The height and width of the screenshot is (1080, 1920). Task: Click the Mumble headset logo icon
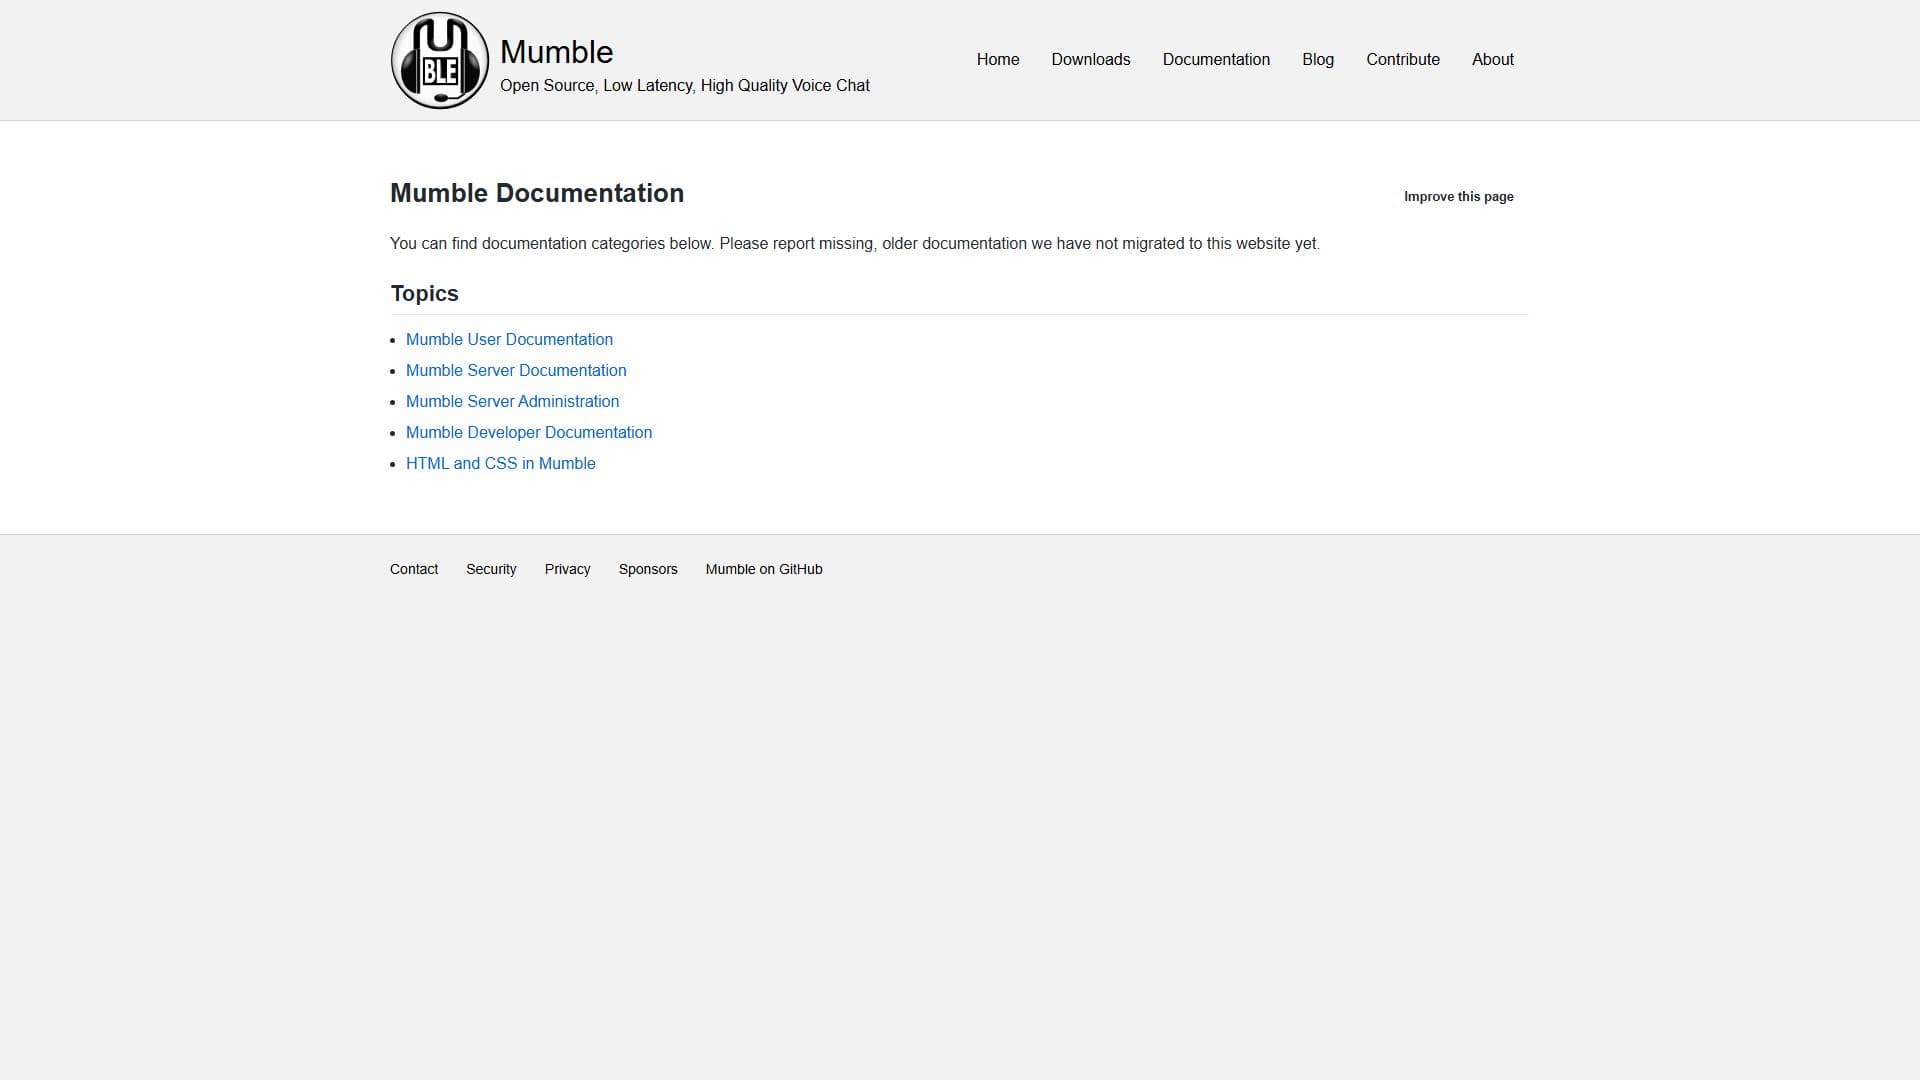tap(440, 60)
